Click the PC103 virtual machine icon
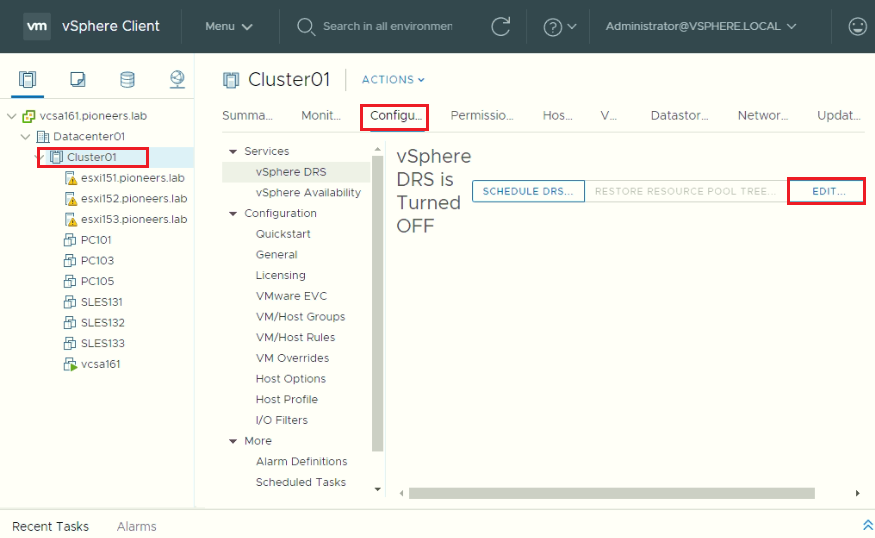The image size is (875, 538). pyautogui.click(x=70, y=261)
